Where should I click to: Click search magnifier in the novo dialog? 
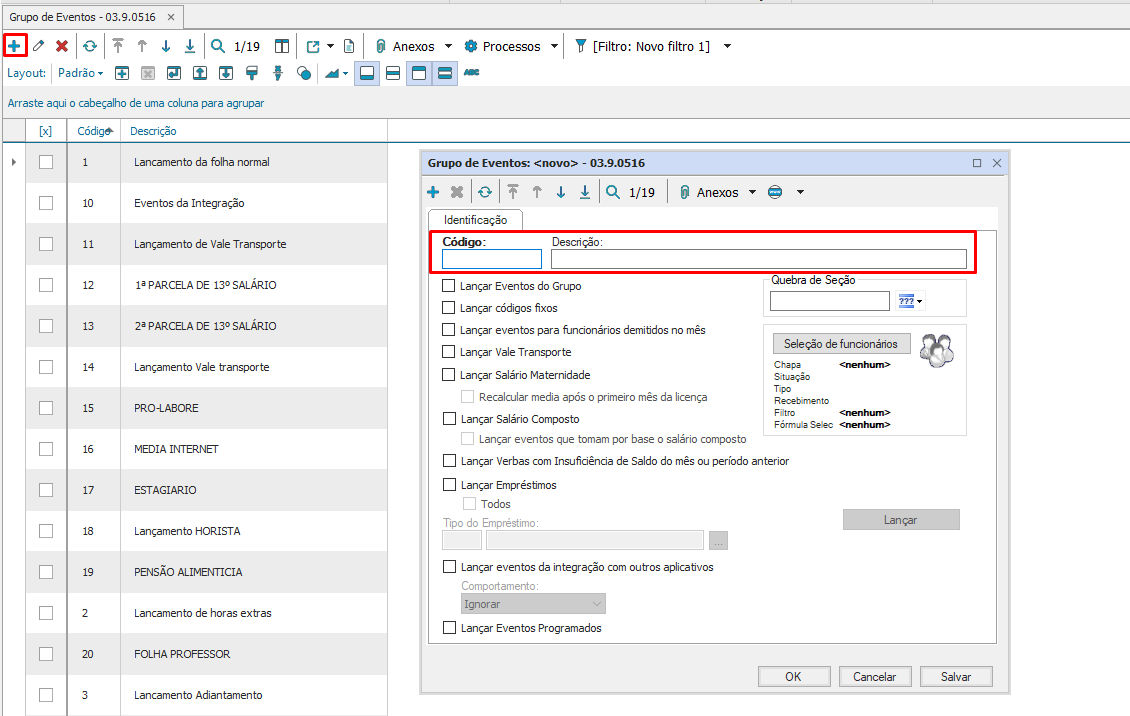(613, 192)
